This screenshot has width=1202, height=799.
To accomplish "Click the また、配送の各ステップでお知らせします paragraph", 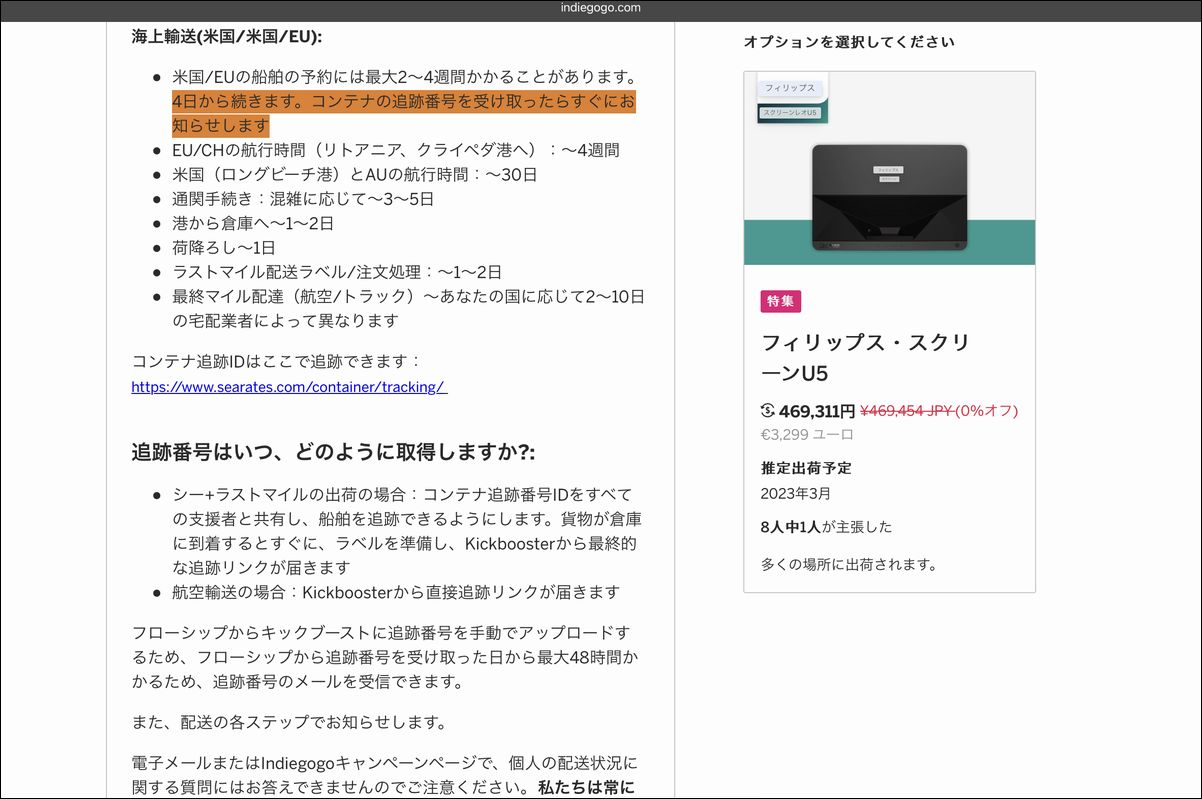I will (x=289, y=722).
